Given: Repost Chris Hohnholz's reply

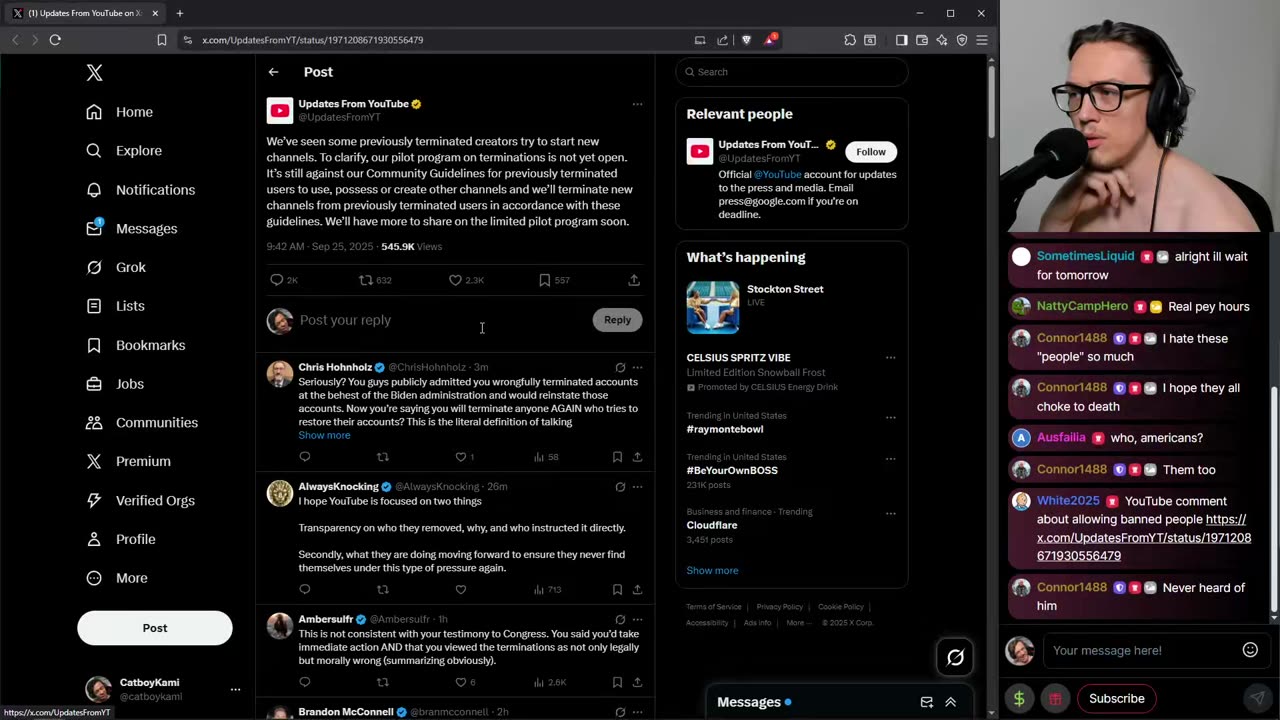Looking at the screenshot, I should (x=382, y=457).
